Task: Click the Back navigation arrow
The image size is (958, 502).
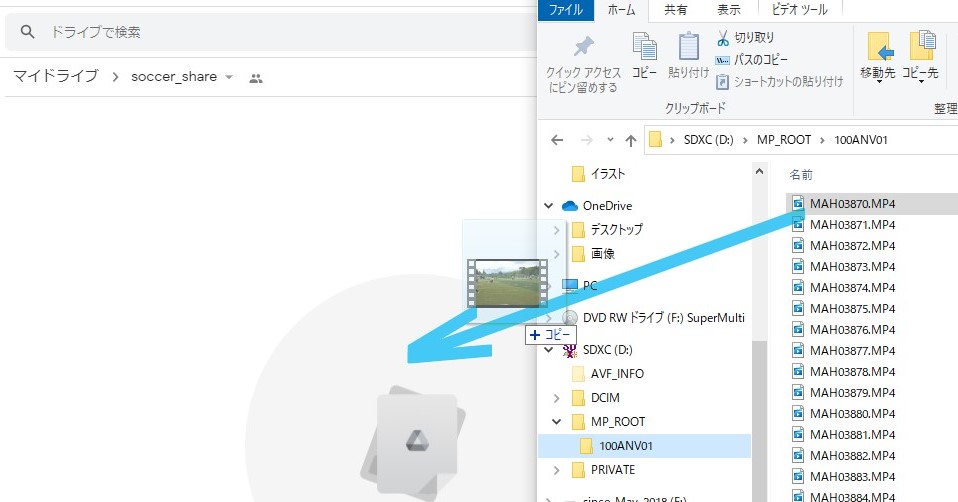Action: coord(557,140)
